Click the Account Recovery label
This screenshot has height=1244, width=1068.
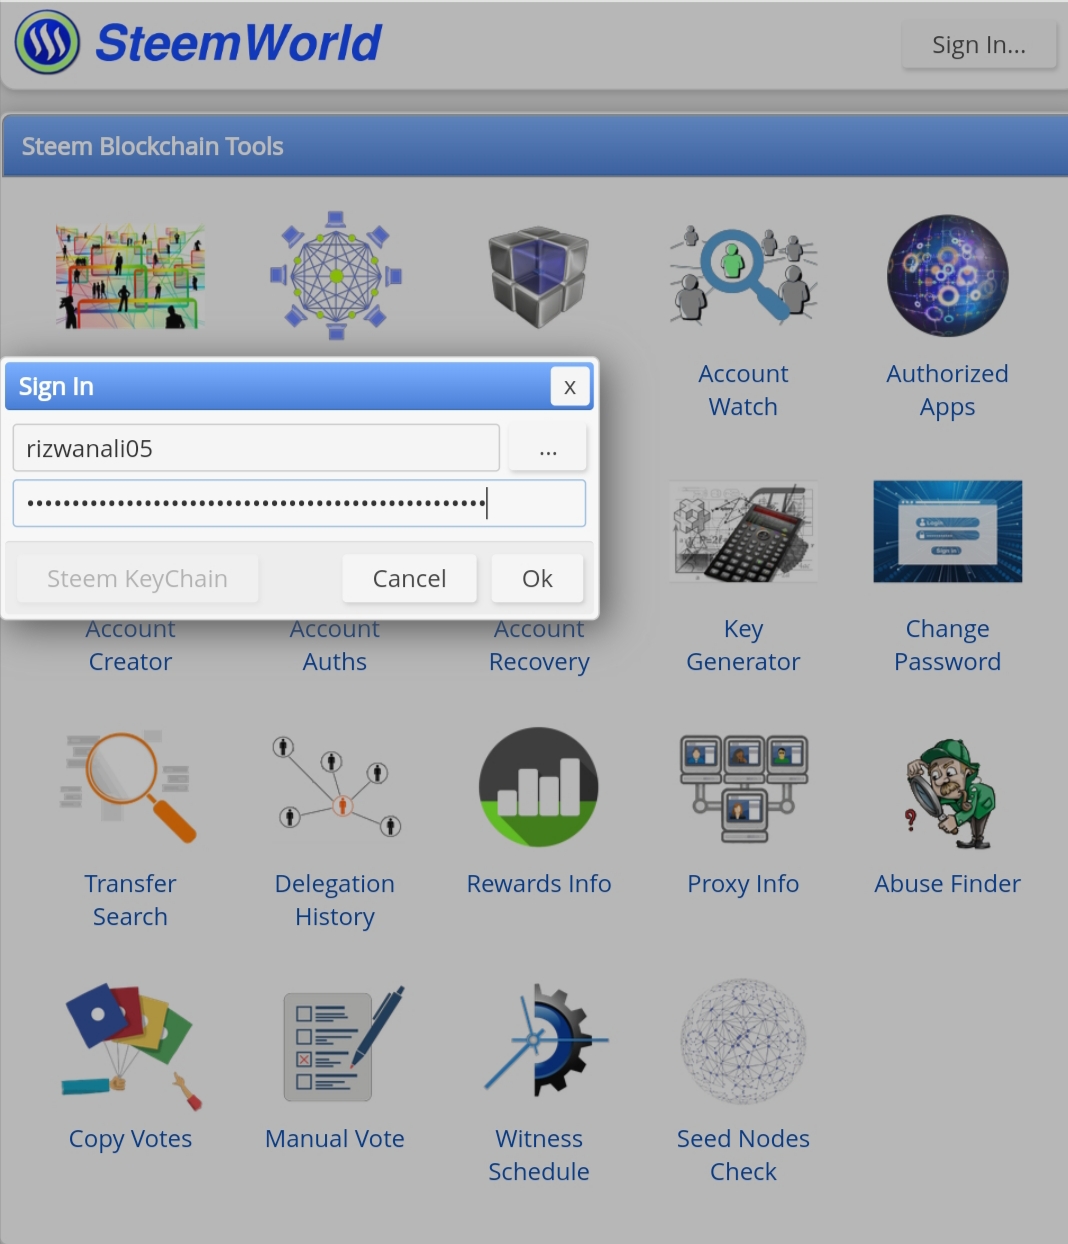pyautogui.click(x=539, y=647)
